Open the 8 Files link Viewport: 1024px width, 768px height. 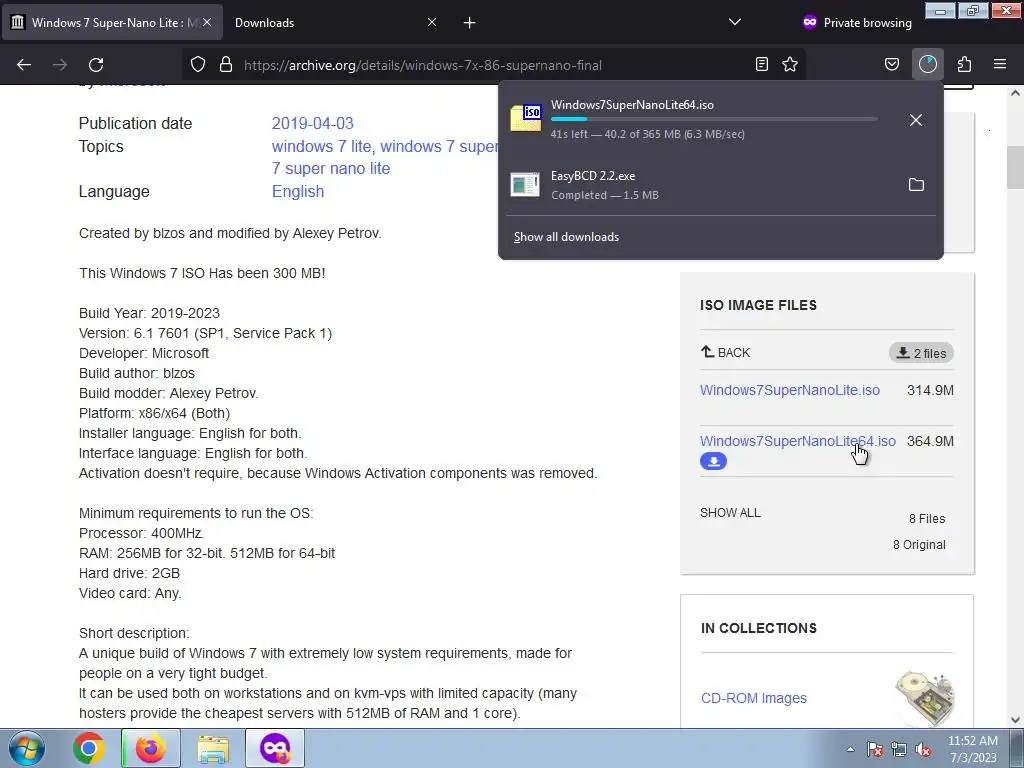pyautogui.click(x=927, y=519)
